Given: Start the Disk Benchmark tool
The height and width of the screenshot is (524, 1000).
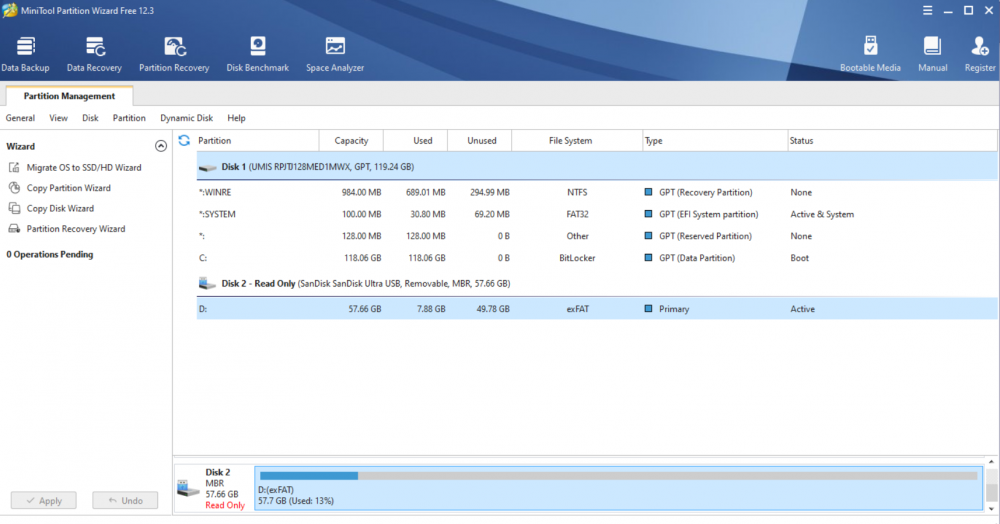Looking at the screenshot, I should (257, 53).
